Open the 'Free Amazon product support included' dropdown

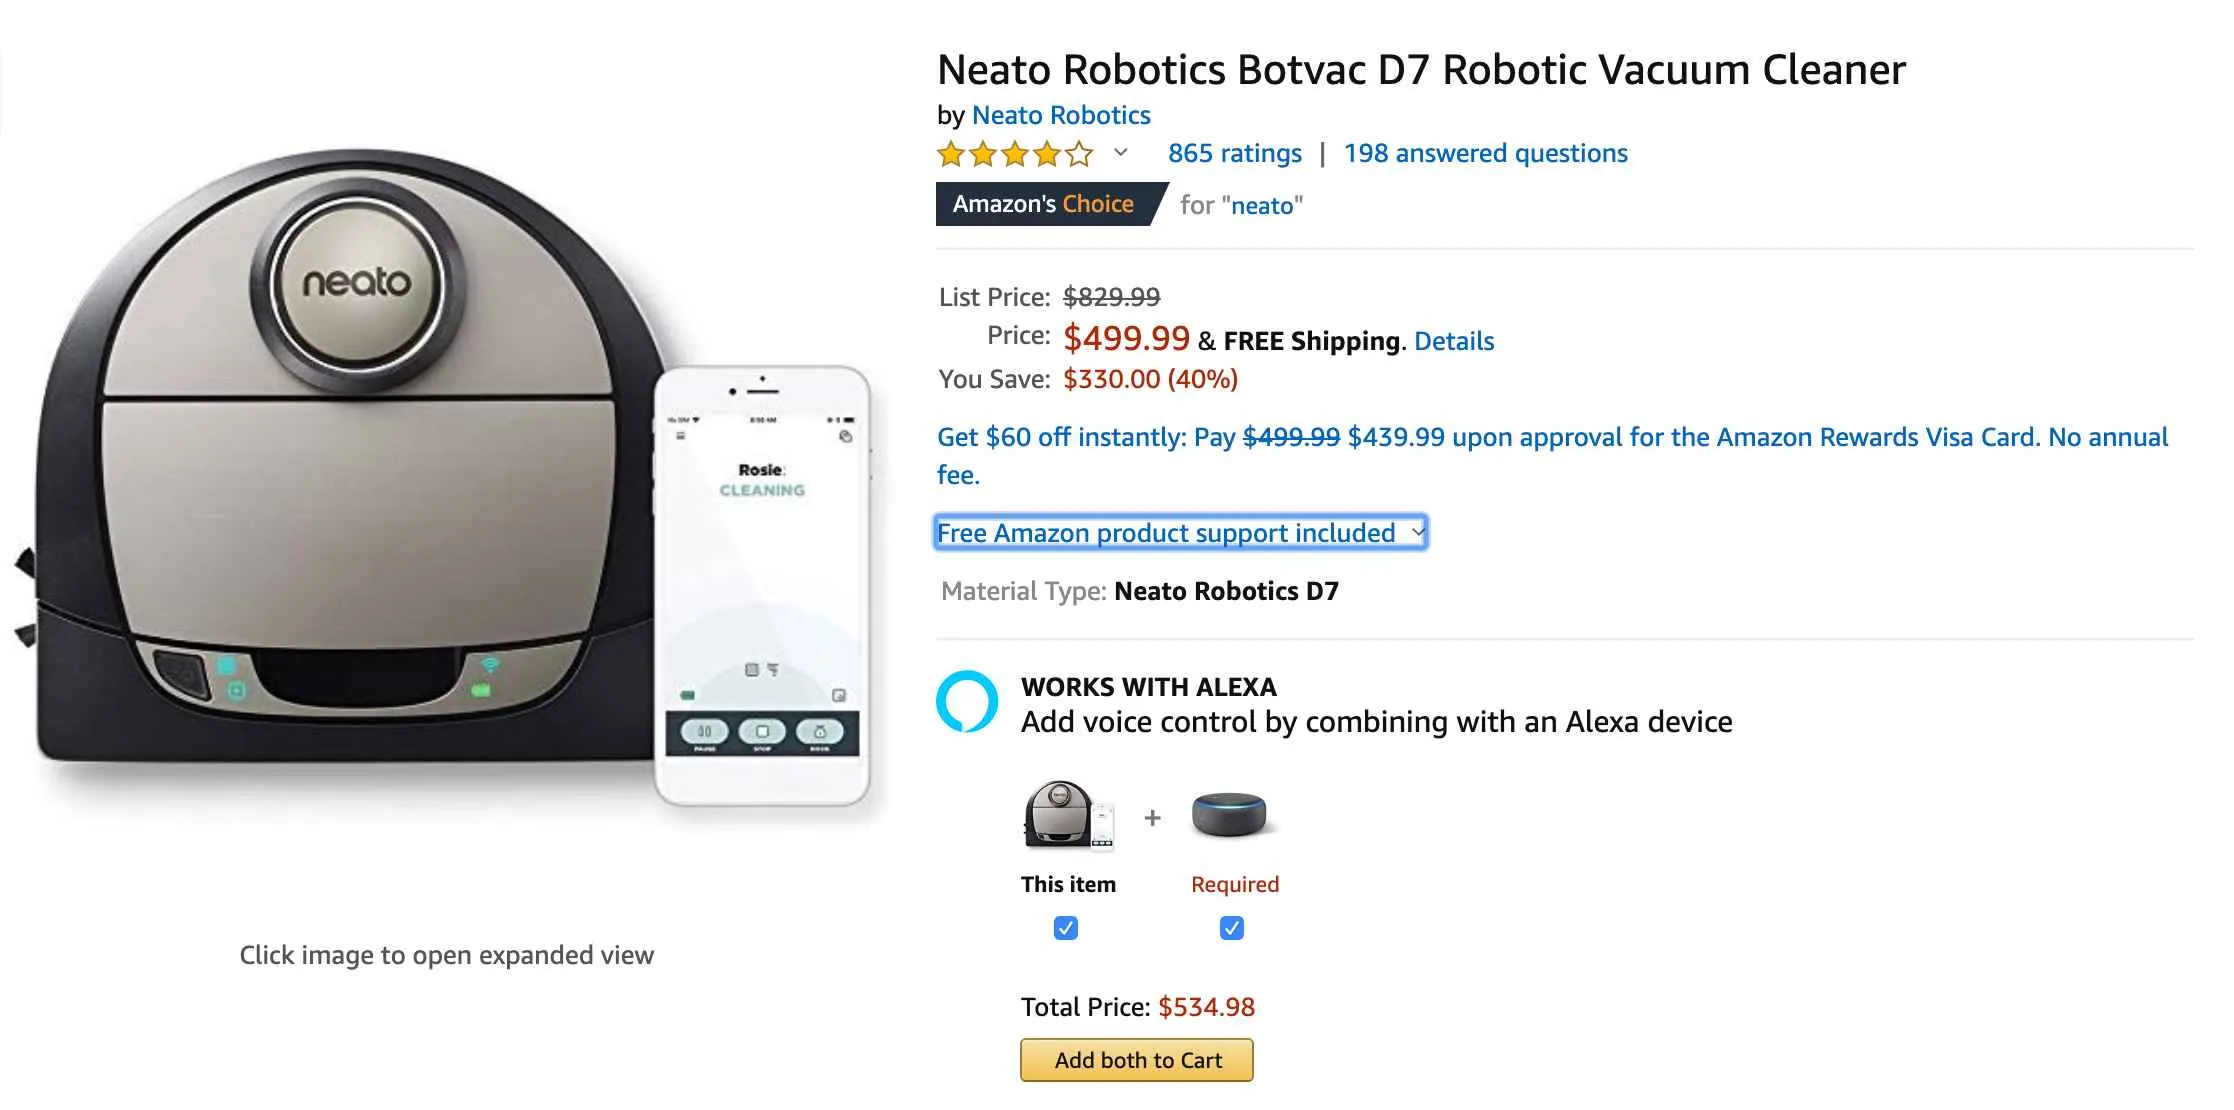[1182, 532]
